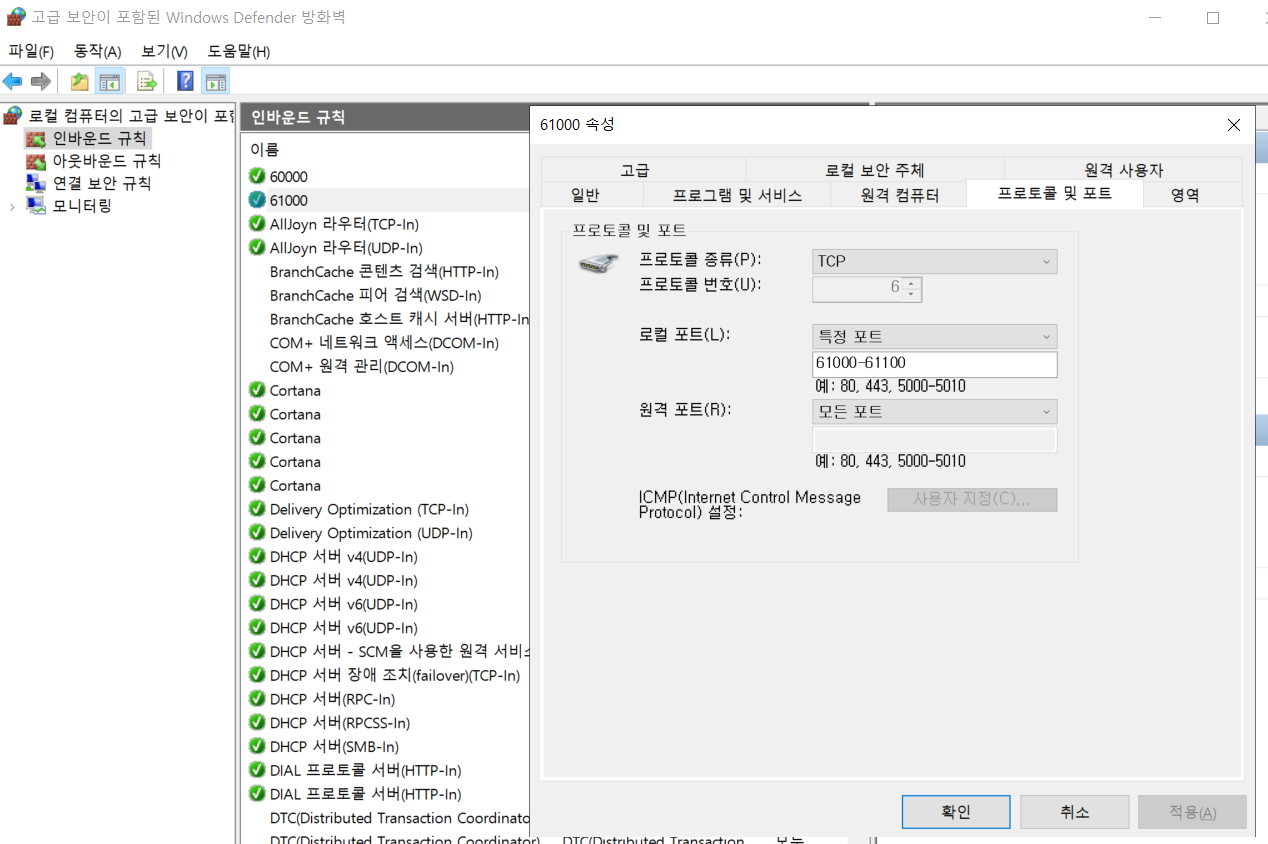Toggle the Show/Hide Console Tree icon
1268x844 pixels.
pyautogui.click(x=109, y=82)
